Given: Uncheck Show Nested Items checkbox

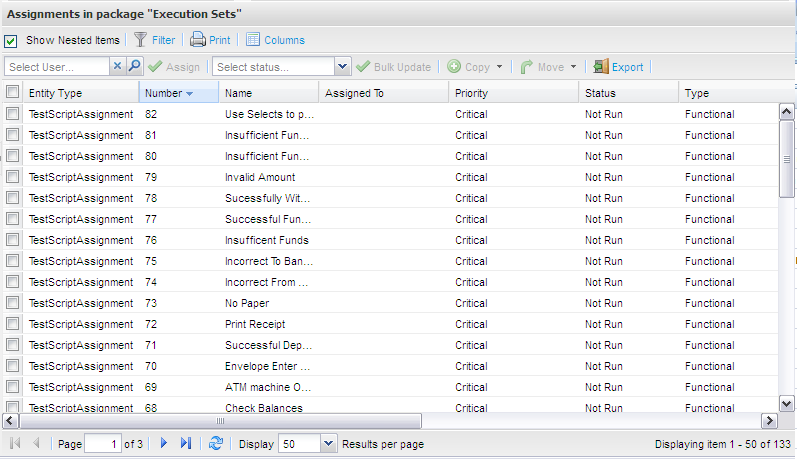Looking at the screenshot, I should [x=11, y=41].
